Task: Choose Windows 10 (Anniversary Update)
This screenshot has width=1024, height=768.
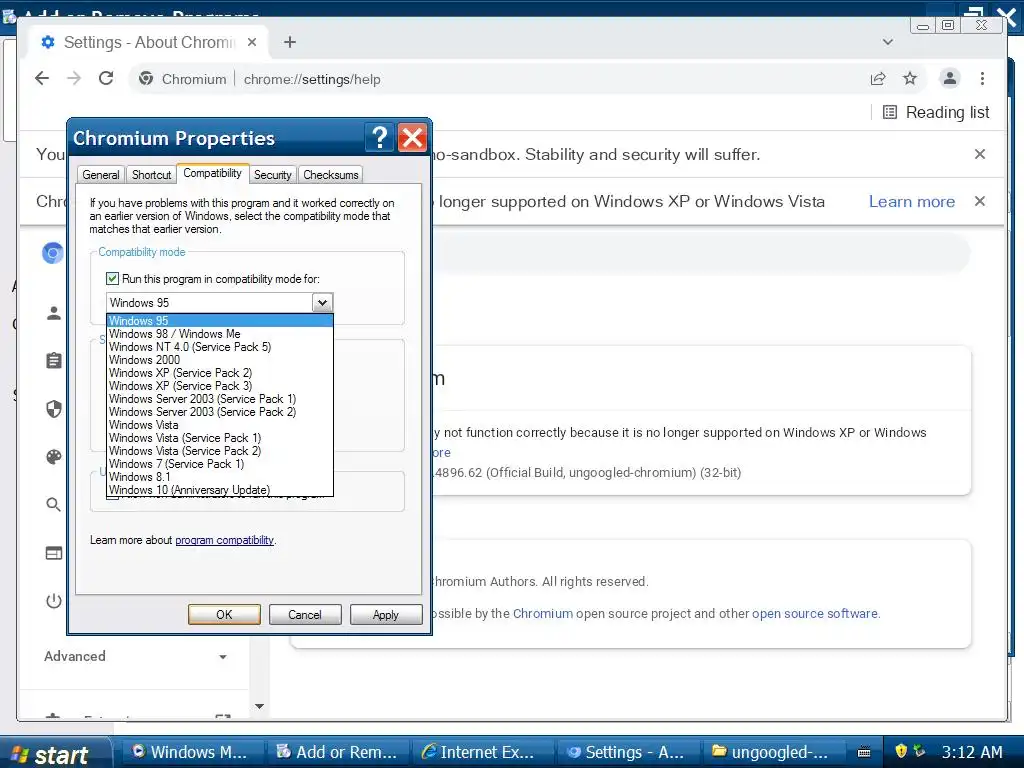Action: (219, 490)
